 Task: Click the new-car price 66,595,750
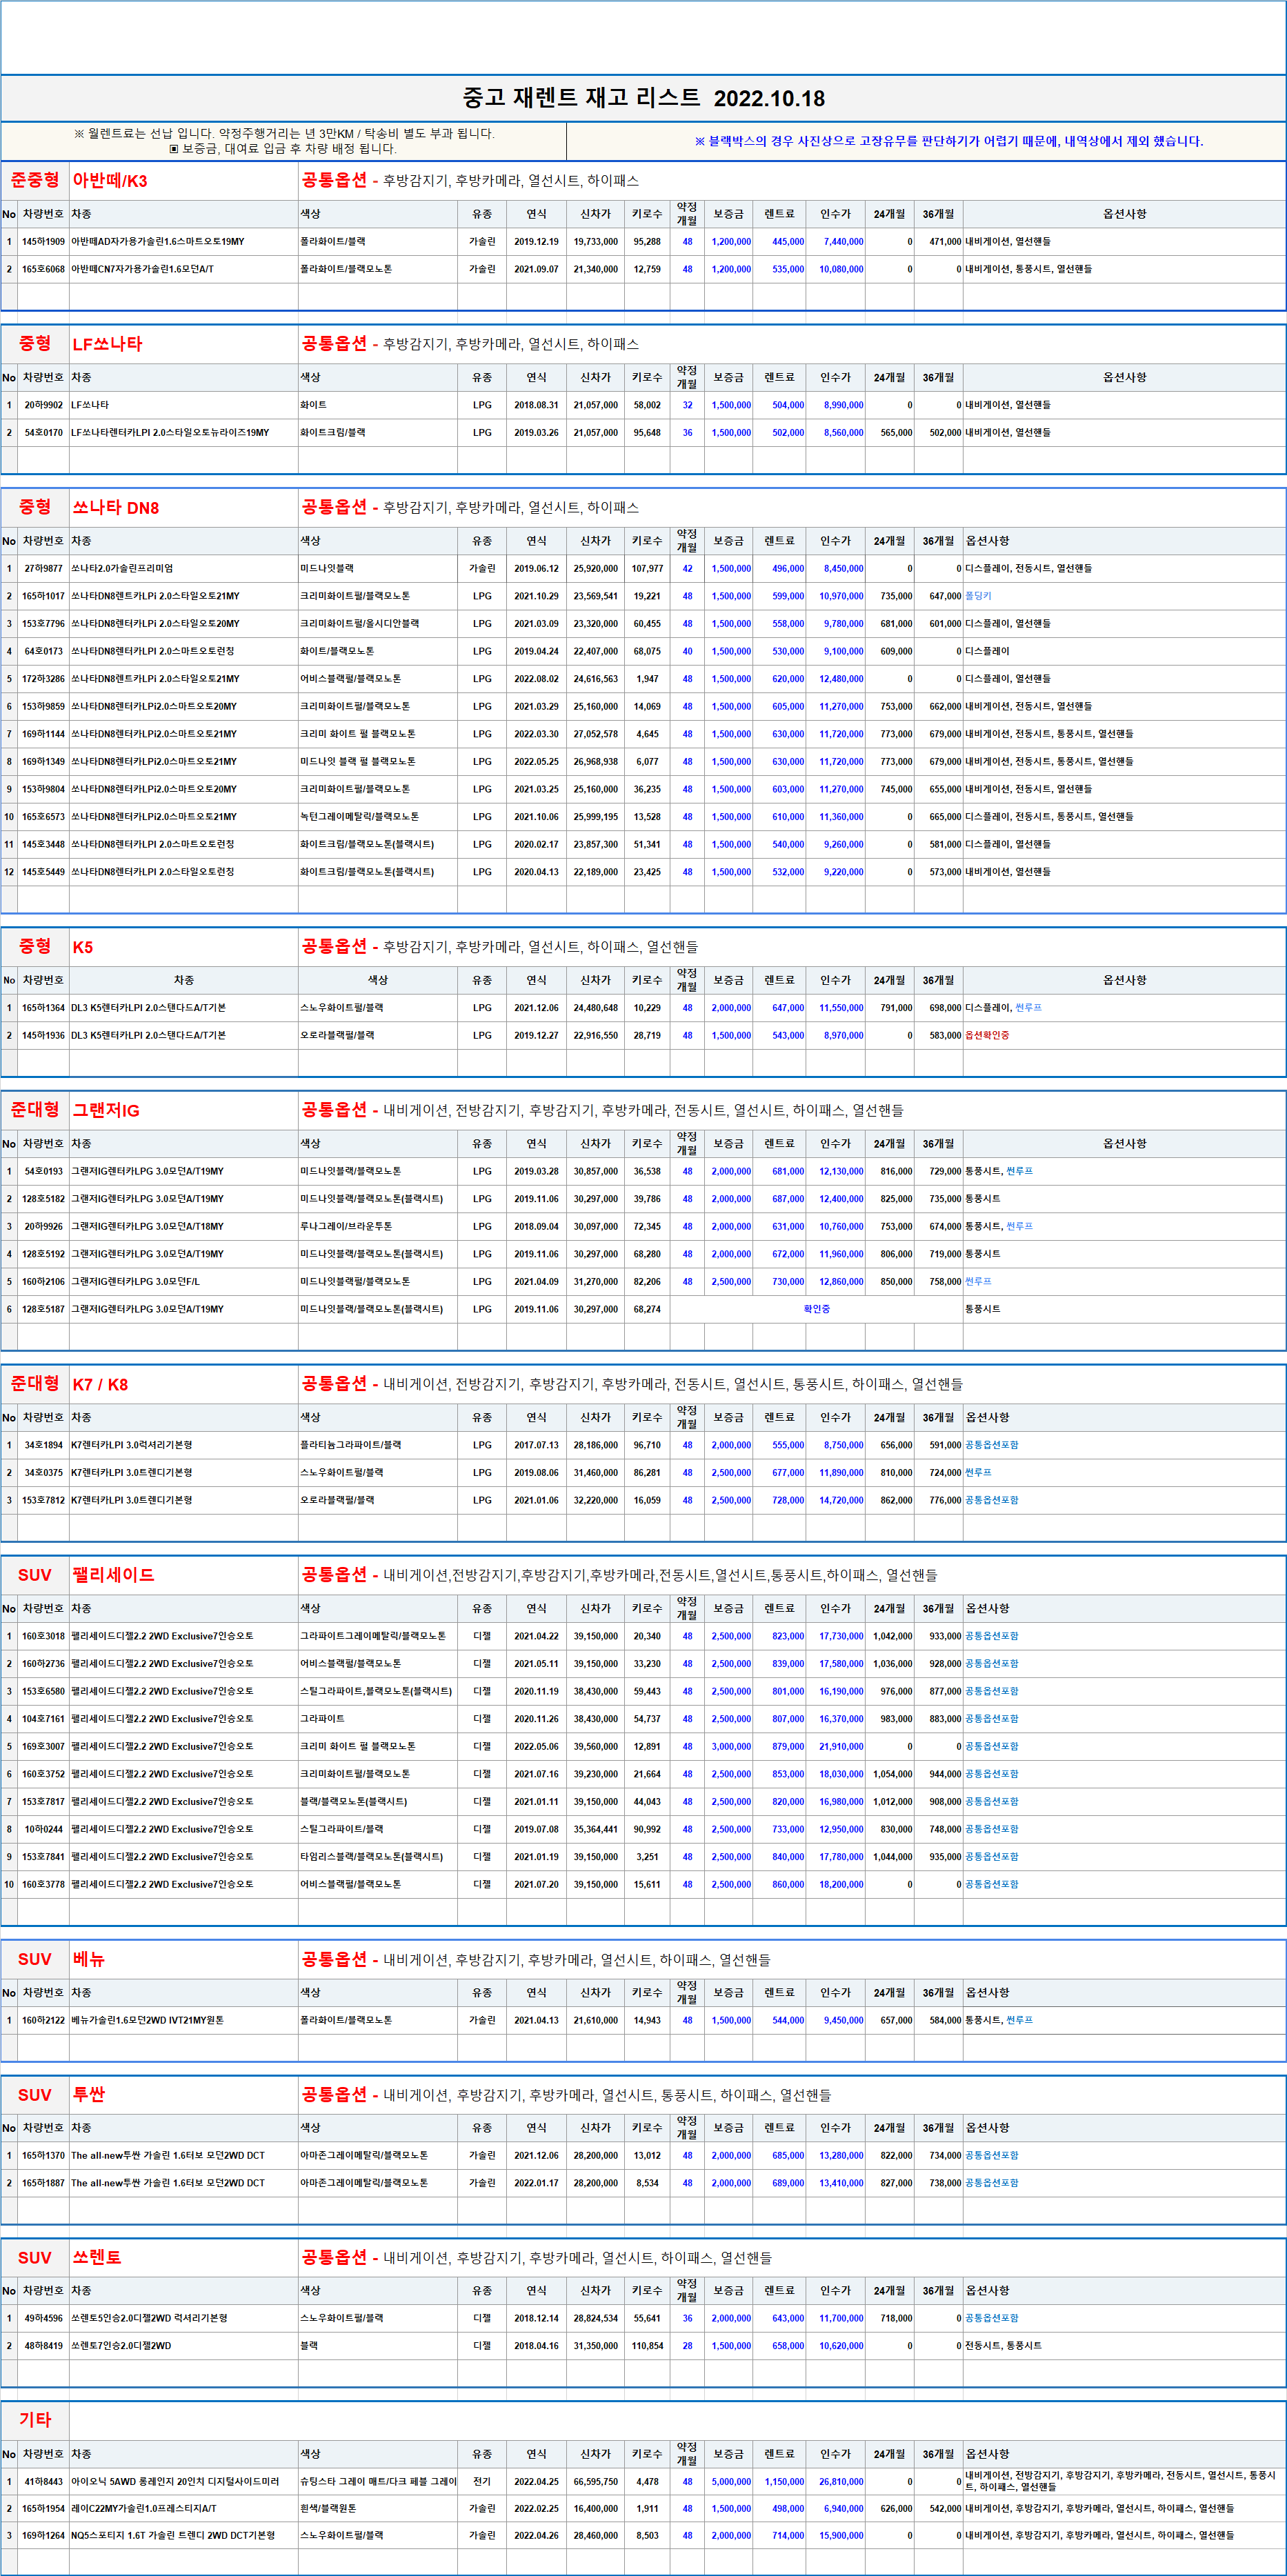(596, 2481)
